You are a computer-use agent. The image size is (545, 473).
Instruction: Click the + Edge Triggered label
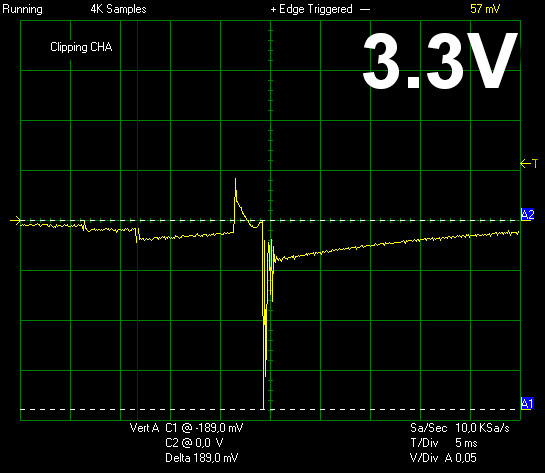pyautogui.click(x=312, y=9)
